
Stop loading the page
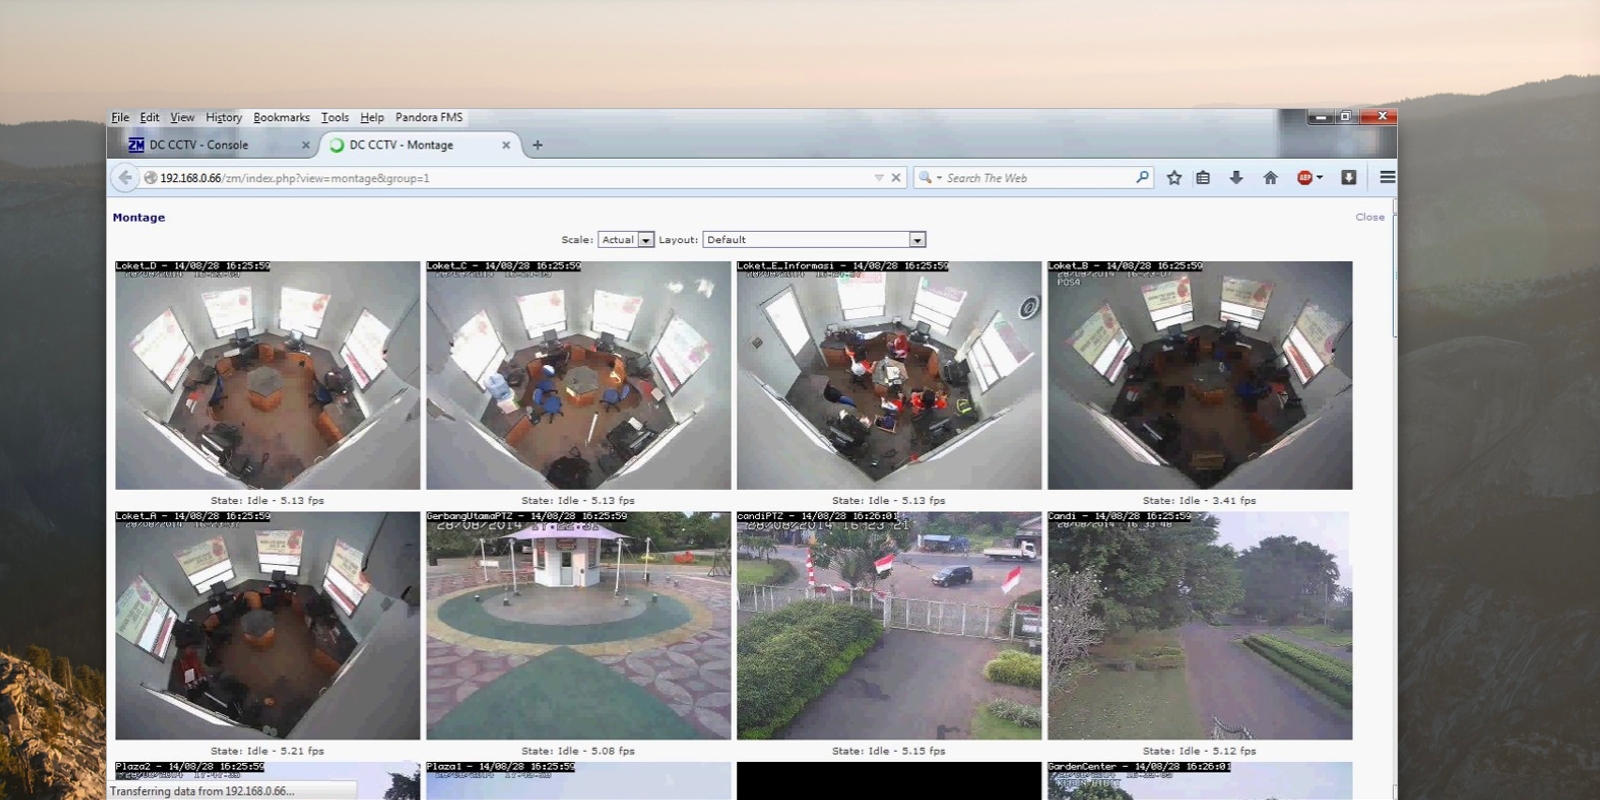(896, 178)
